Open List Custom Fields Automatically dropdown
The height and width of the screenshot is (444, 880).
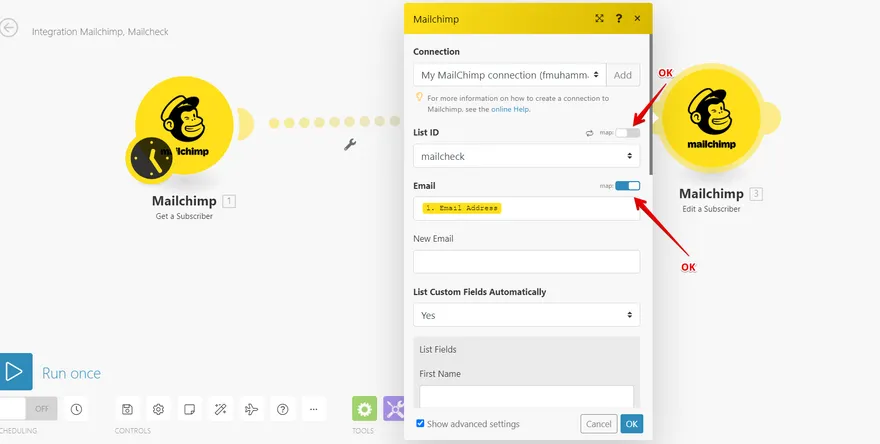point(526,315)
